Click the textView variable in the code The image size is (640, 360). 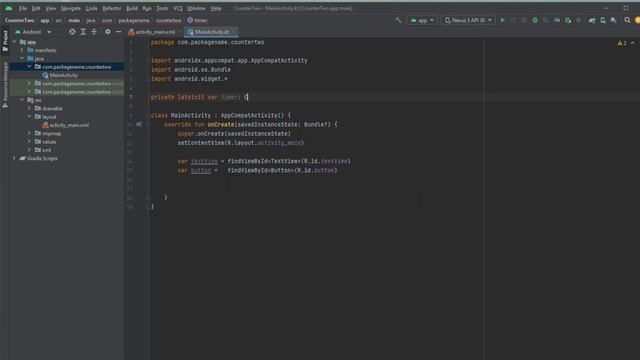click(x=204, y=161)
